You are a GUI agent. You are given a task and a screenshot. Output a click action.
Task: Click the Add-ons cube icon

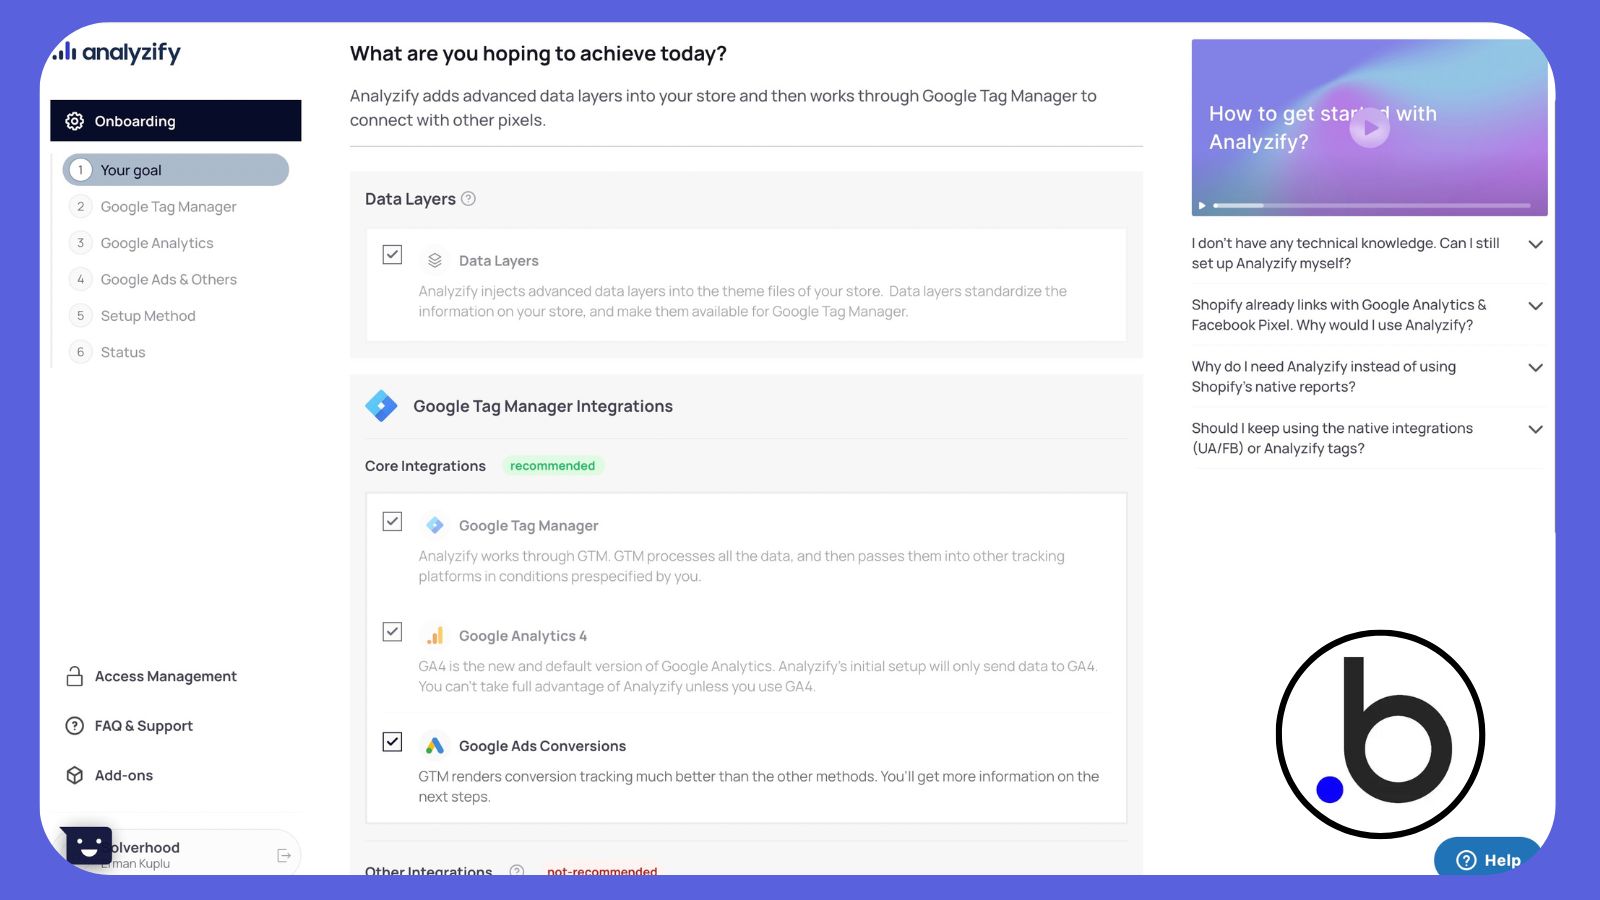(x=75, y=775)
